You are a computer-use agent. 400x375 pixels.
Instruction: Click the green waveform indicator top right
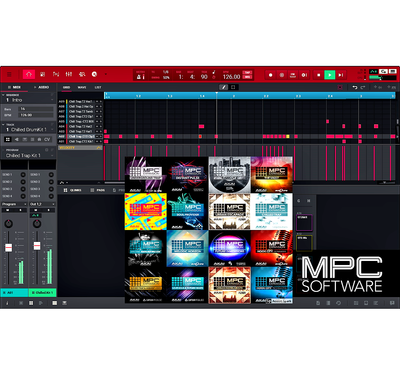point(373,71)
